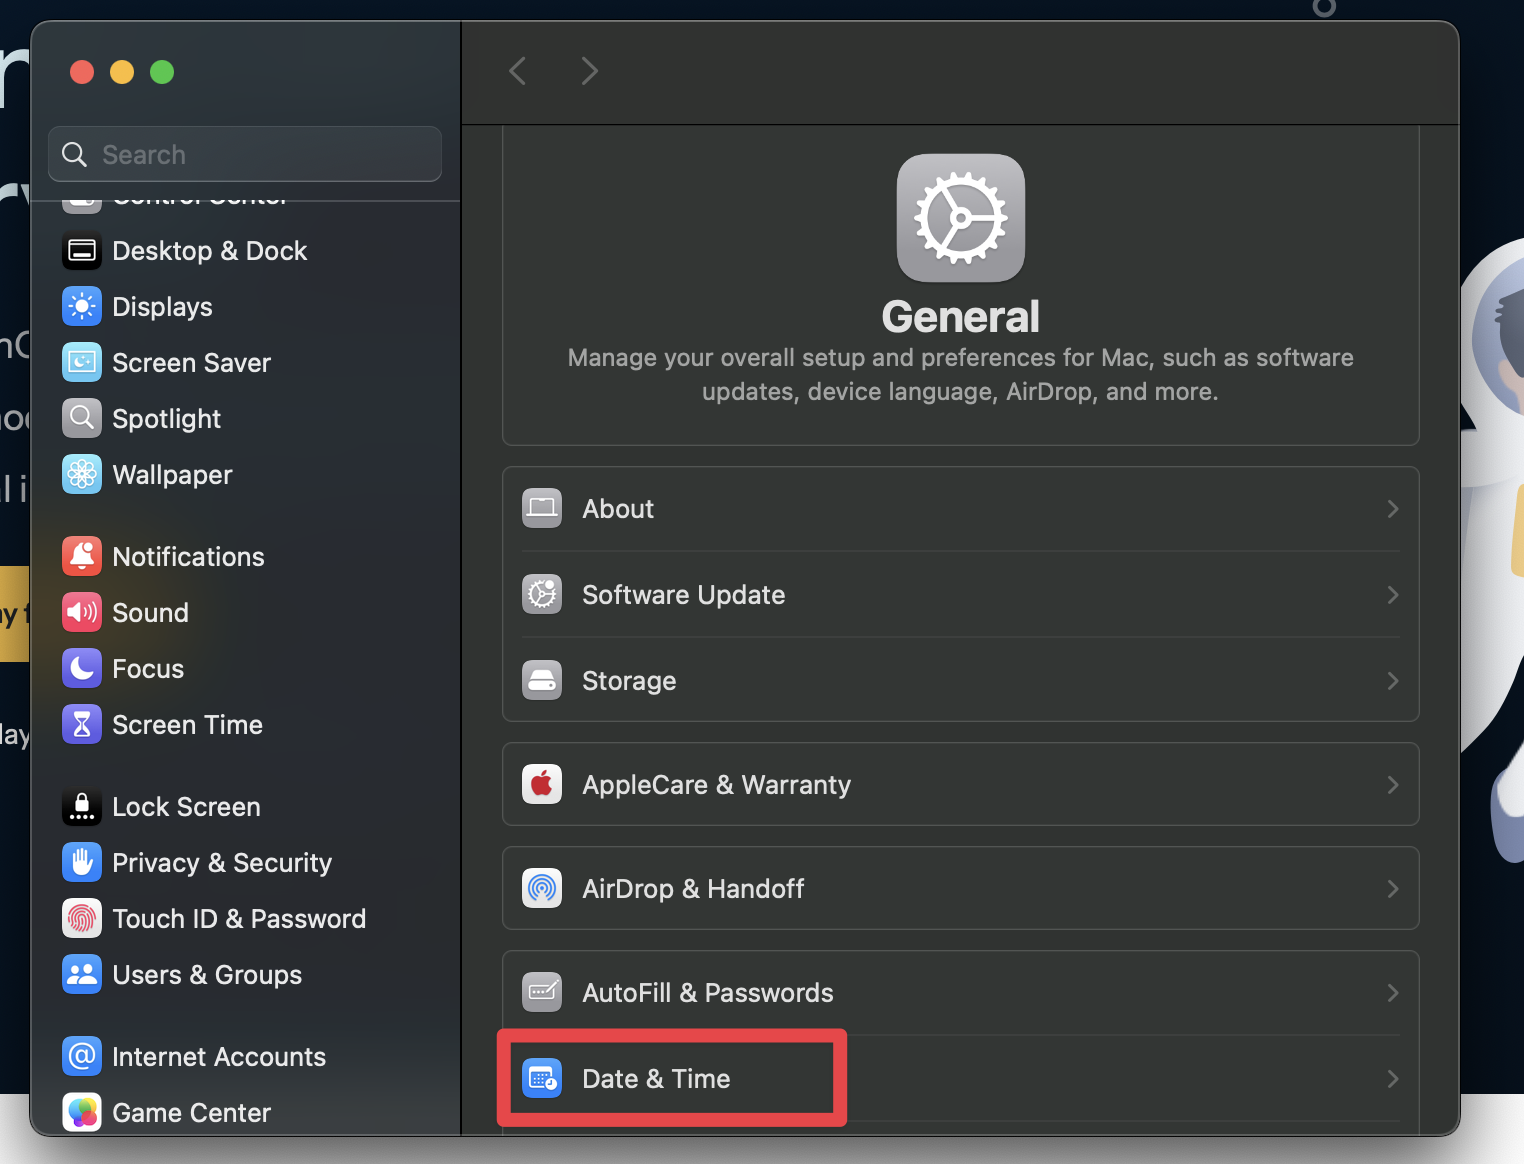Click the Focus moon icon
The width and height of the screenshot is (1524, 1164).
pos(82,669)
